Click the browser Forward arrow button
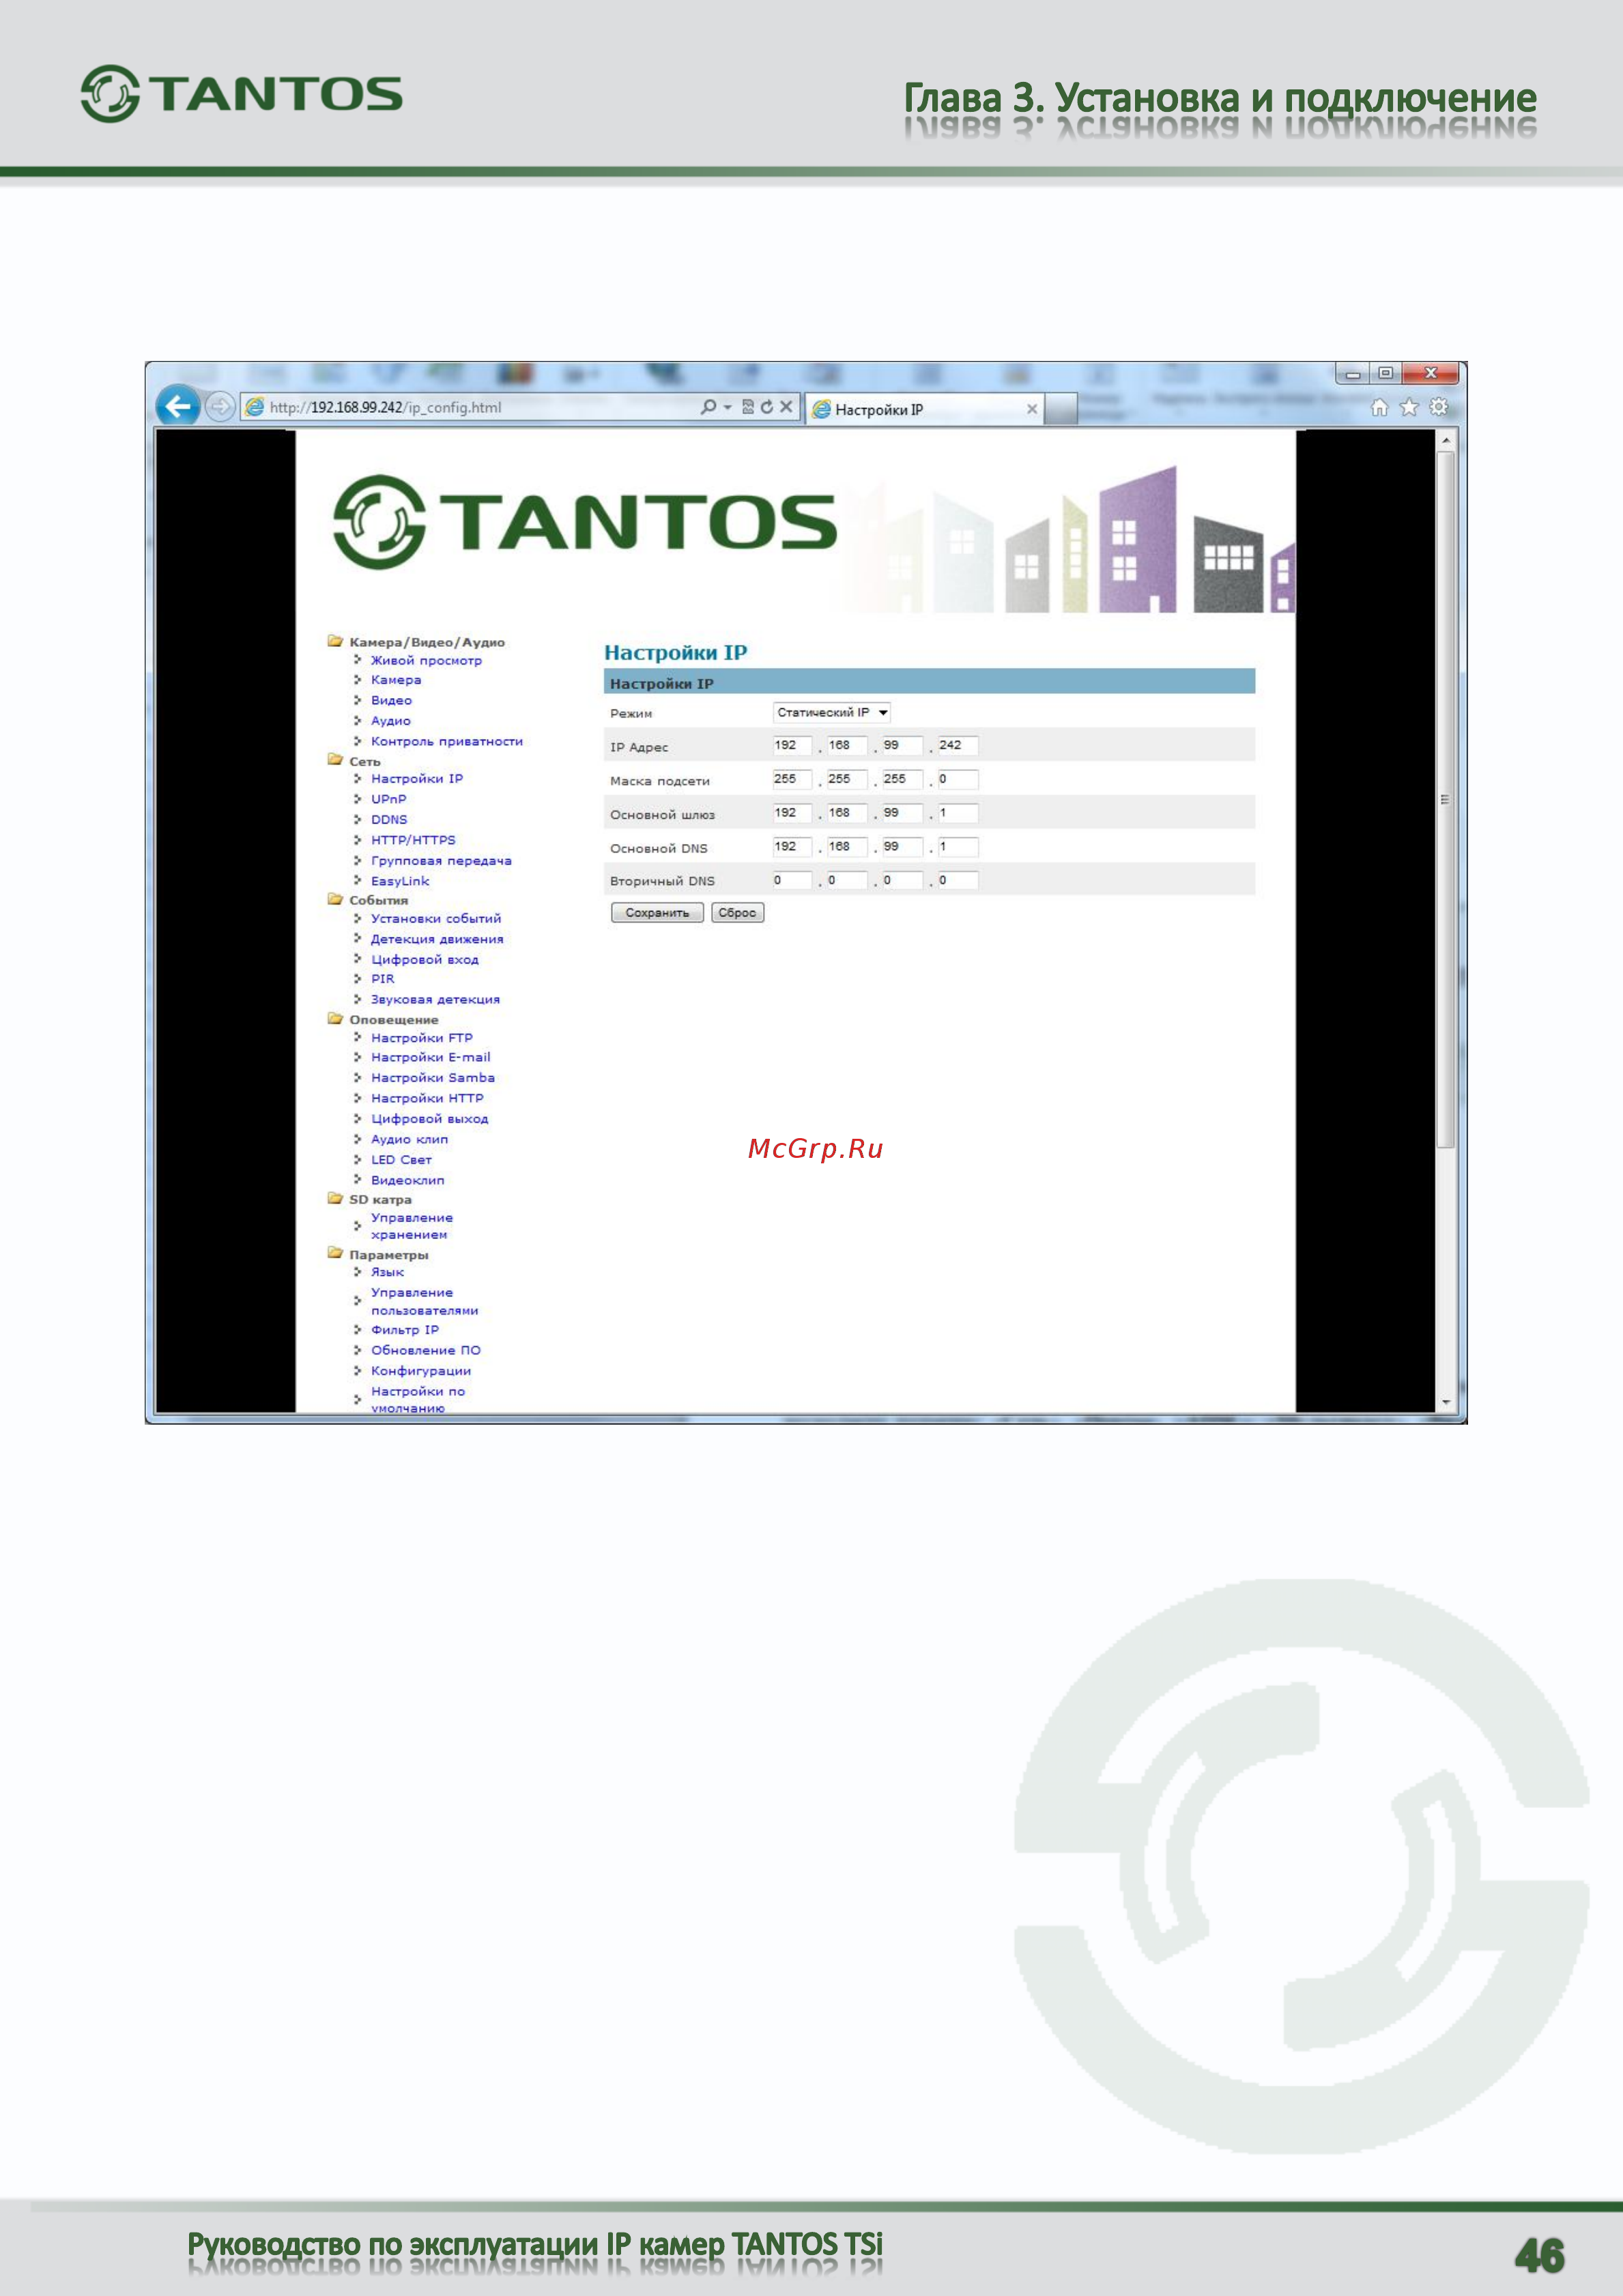 coord(220,407)
